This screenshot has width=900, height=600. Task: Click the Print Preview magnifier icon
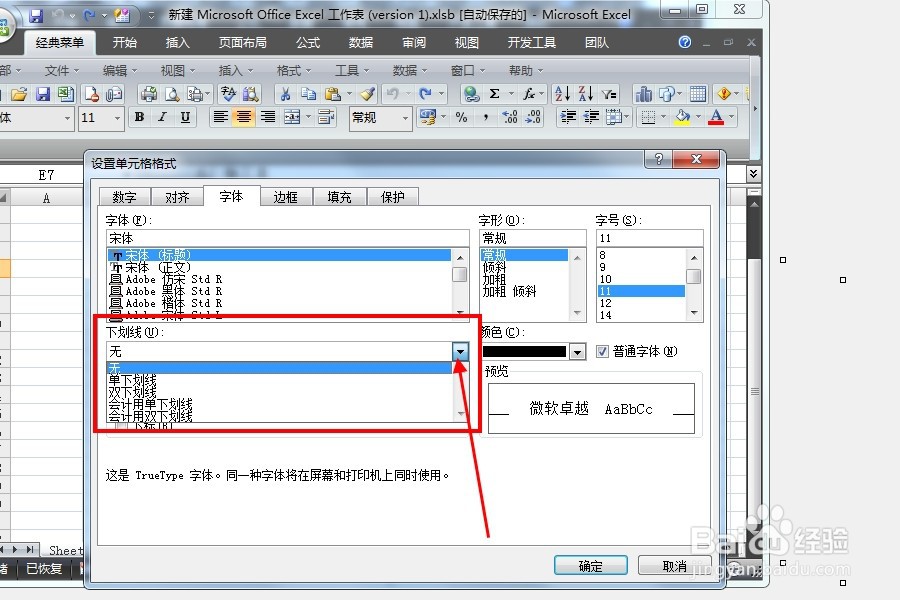point(172,94)
